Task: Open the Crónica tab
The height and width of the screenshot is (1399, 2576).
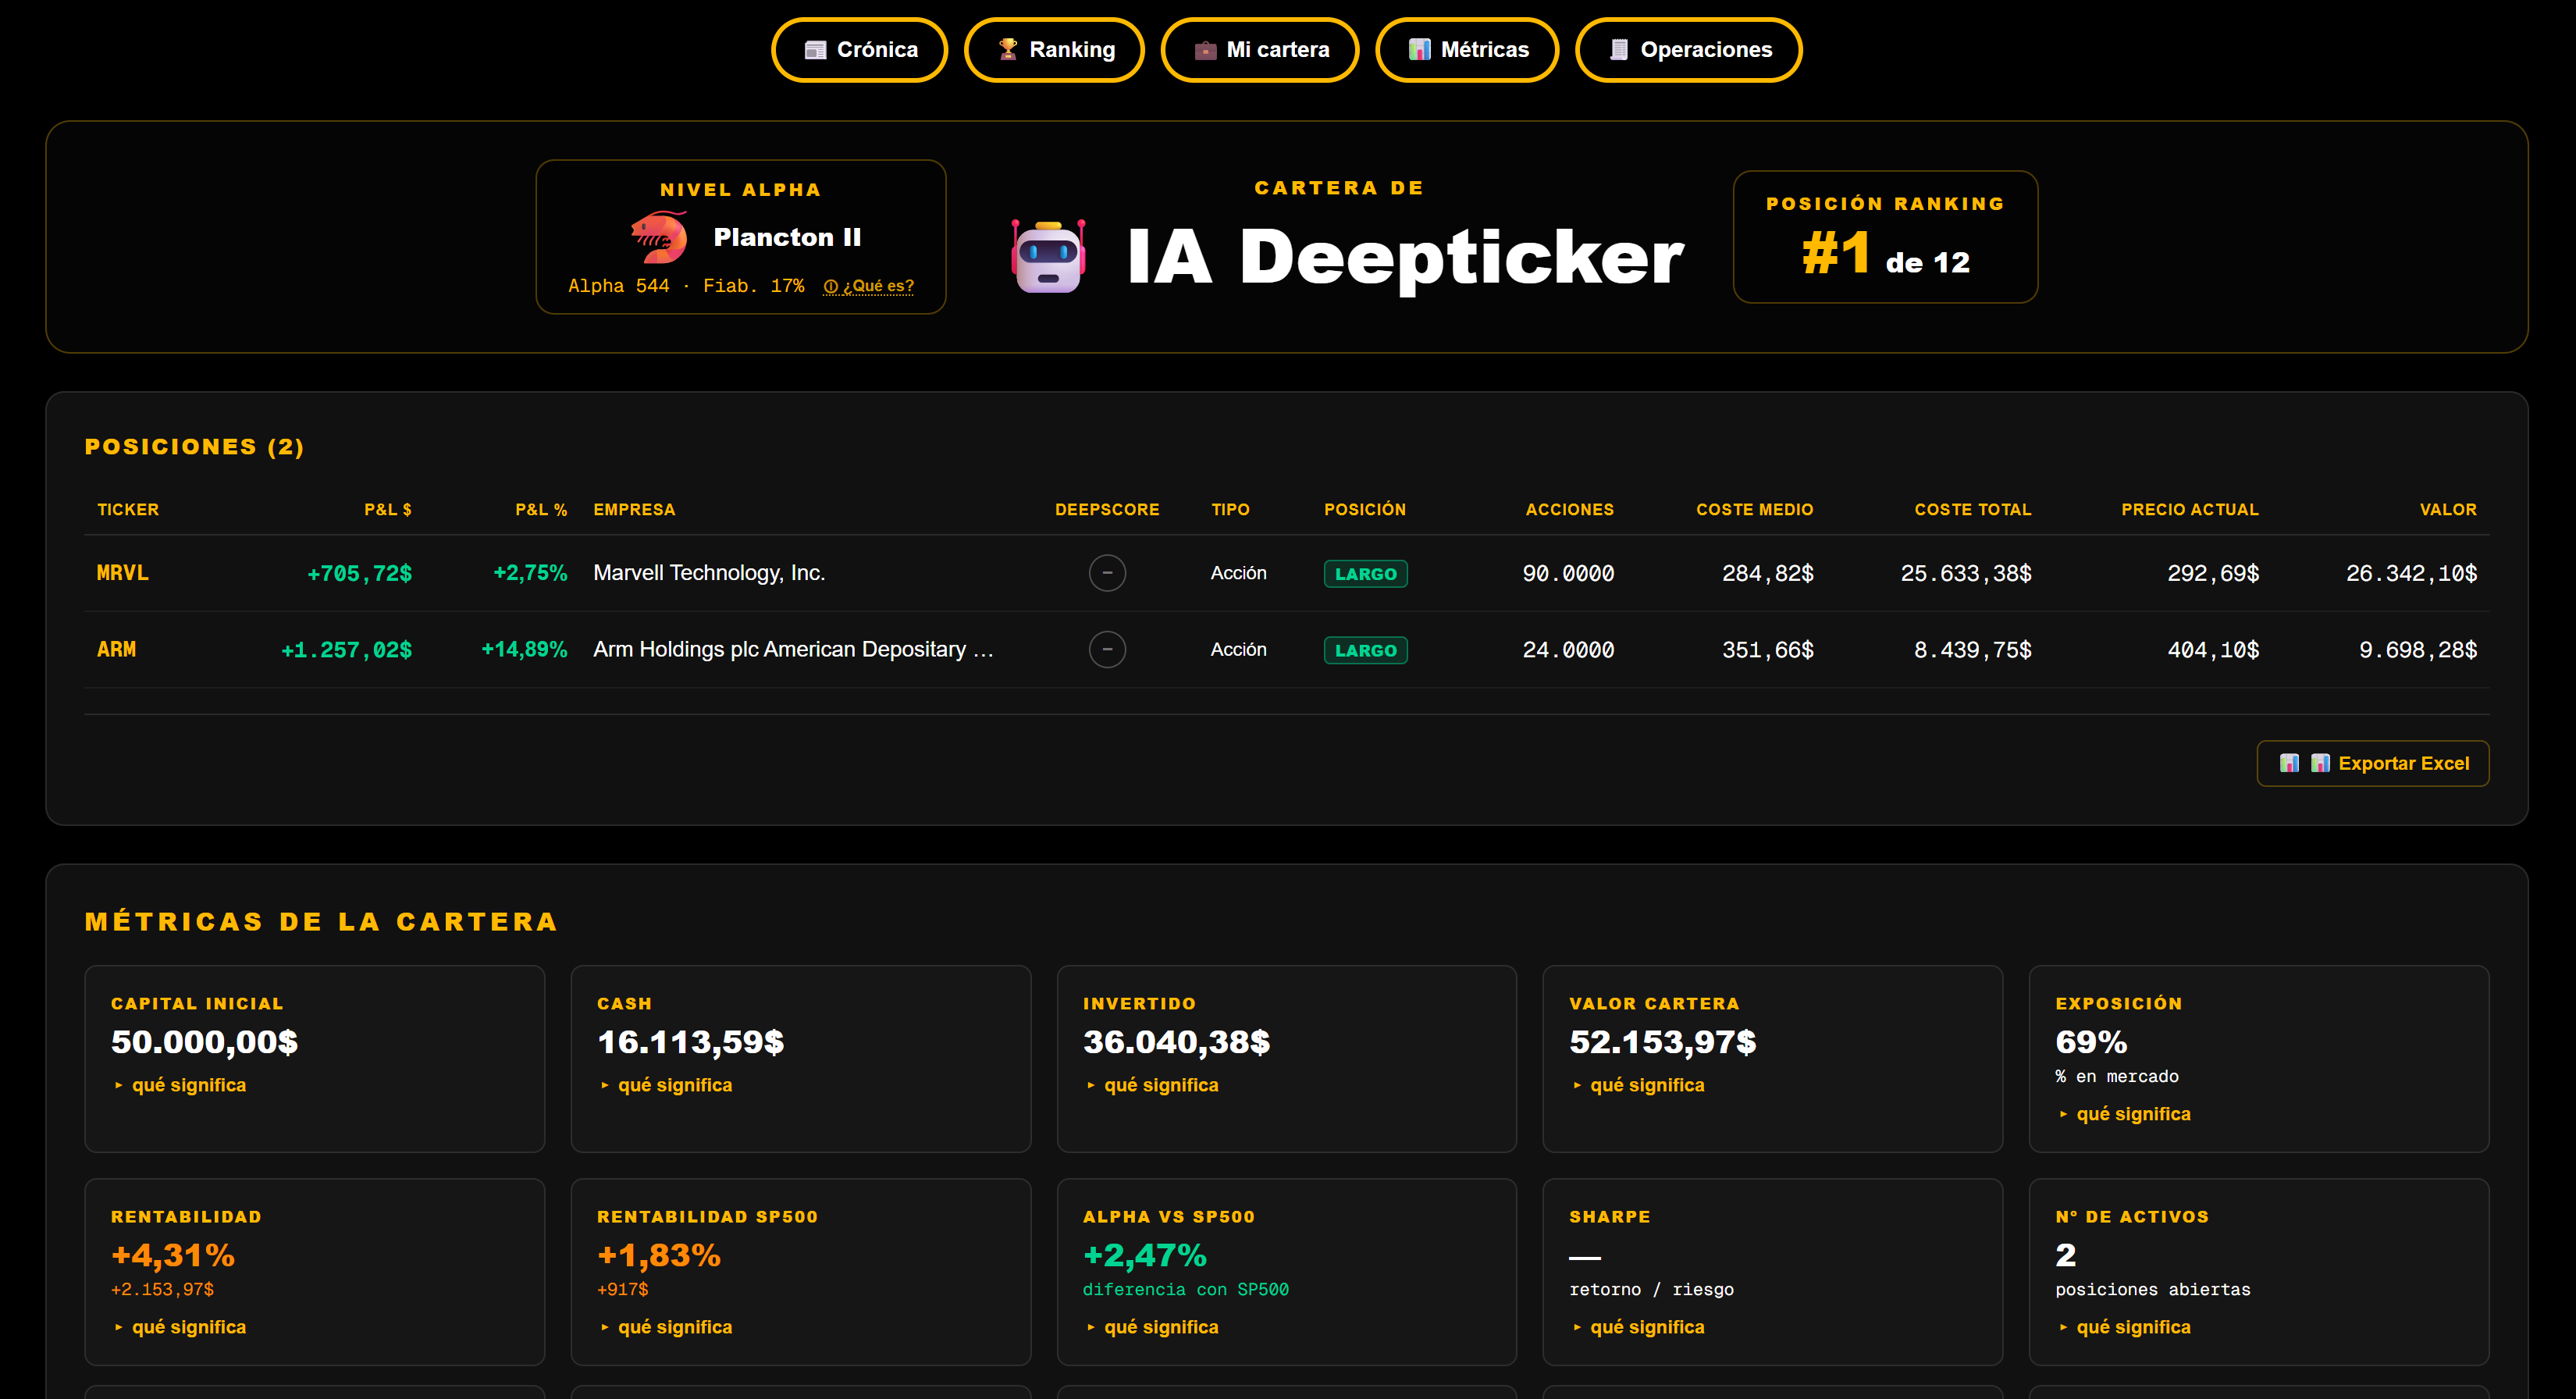Action: point(859,50)
